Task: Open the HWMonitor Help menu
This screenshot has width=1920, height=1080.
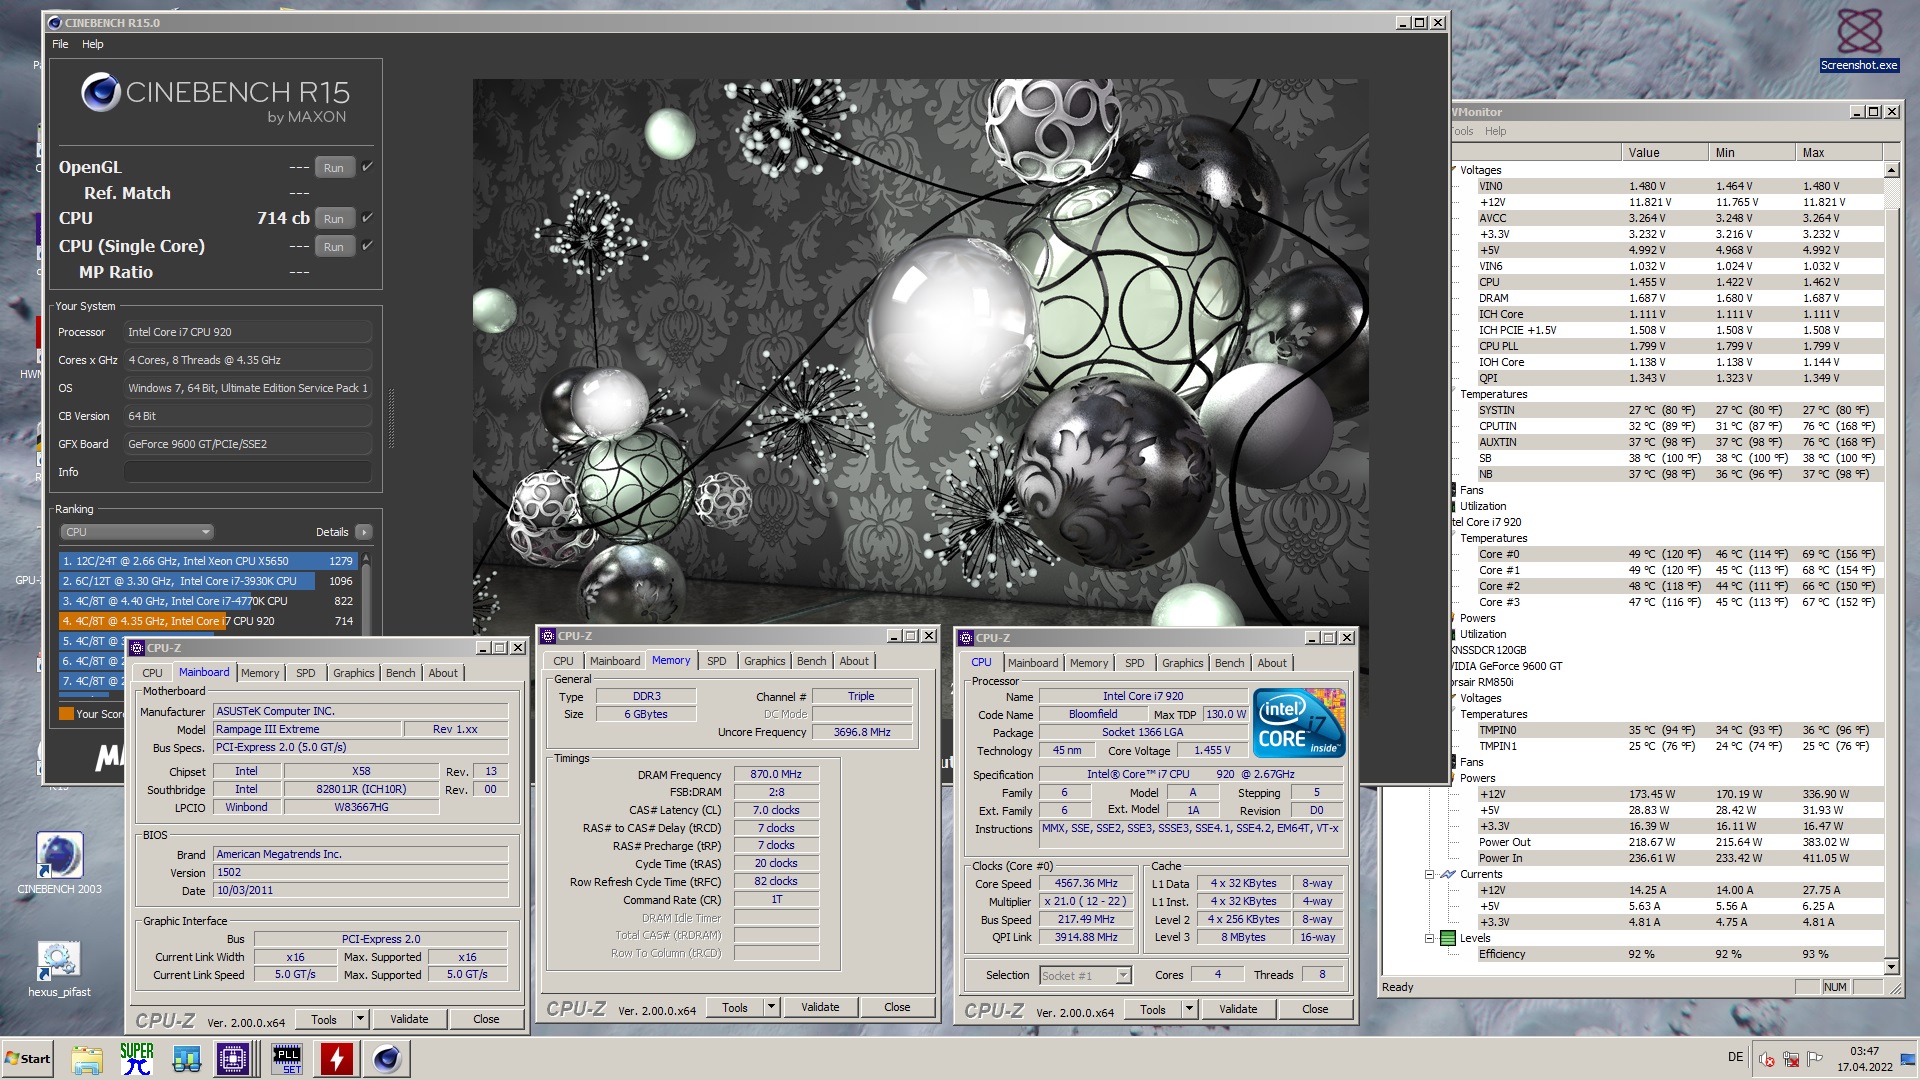Action: (x=1495, y=131)
